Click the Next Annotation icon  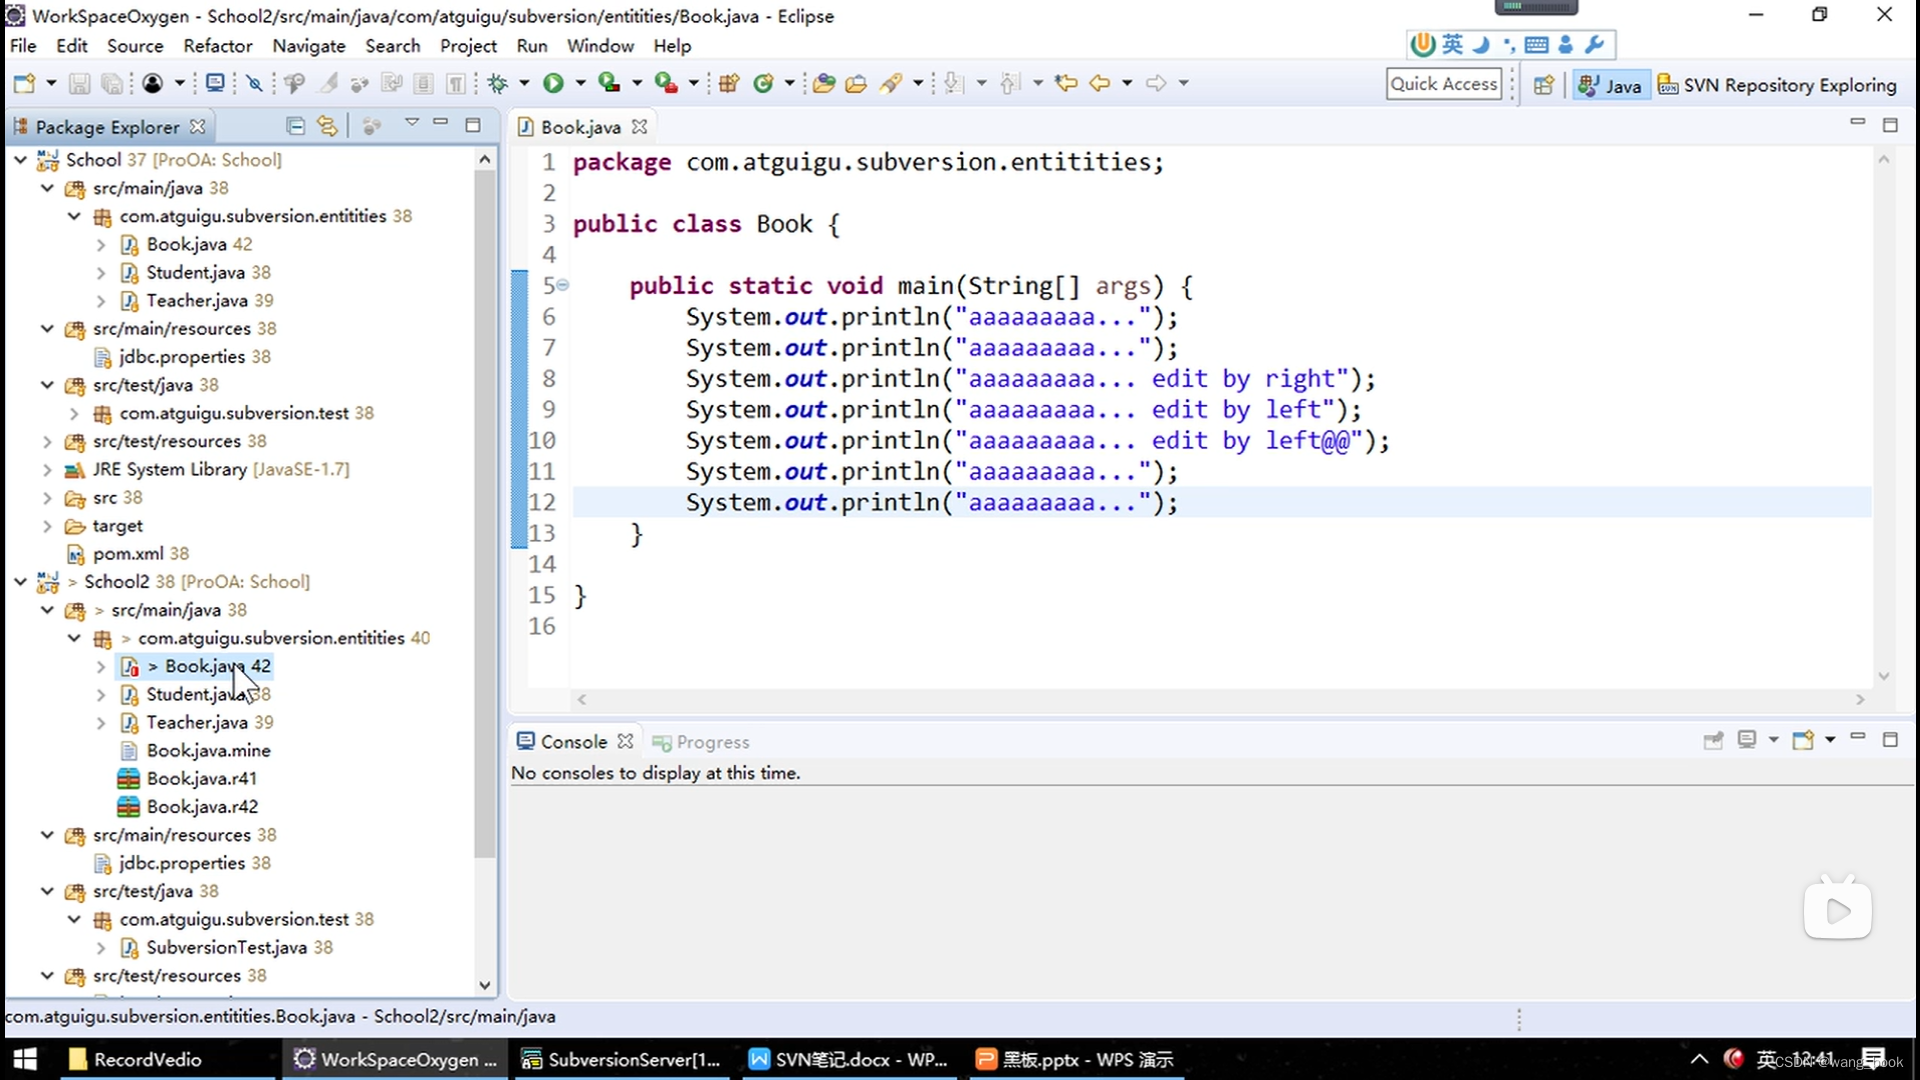[954, 83]
